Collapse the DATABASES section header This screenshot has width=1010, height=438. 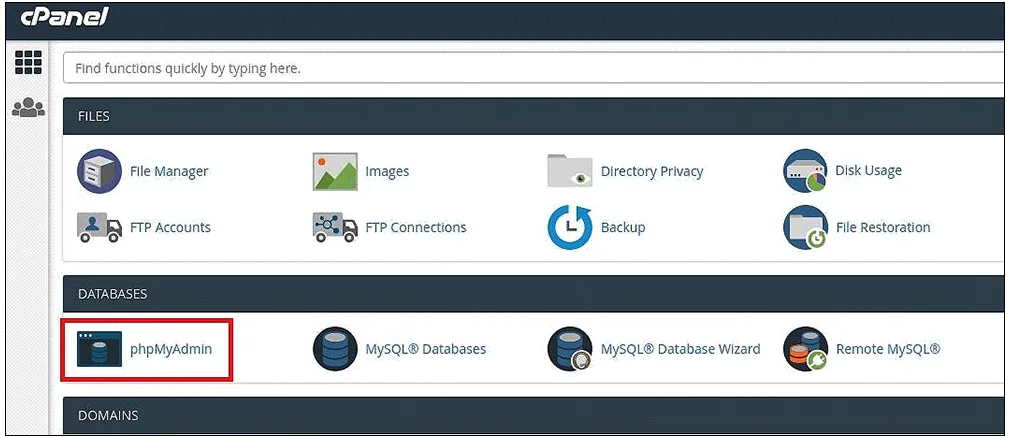pos(533,294)
